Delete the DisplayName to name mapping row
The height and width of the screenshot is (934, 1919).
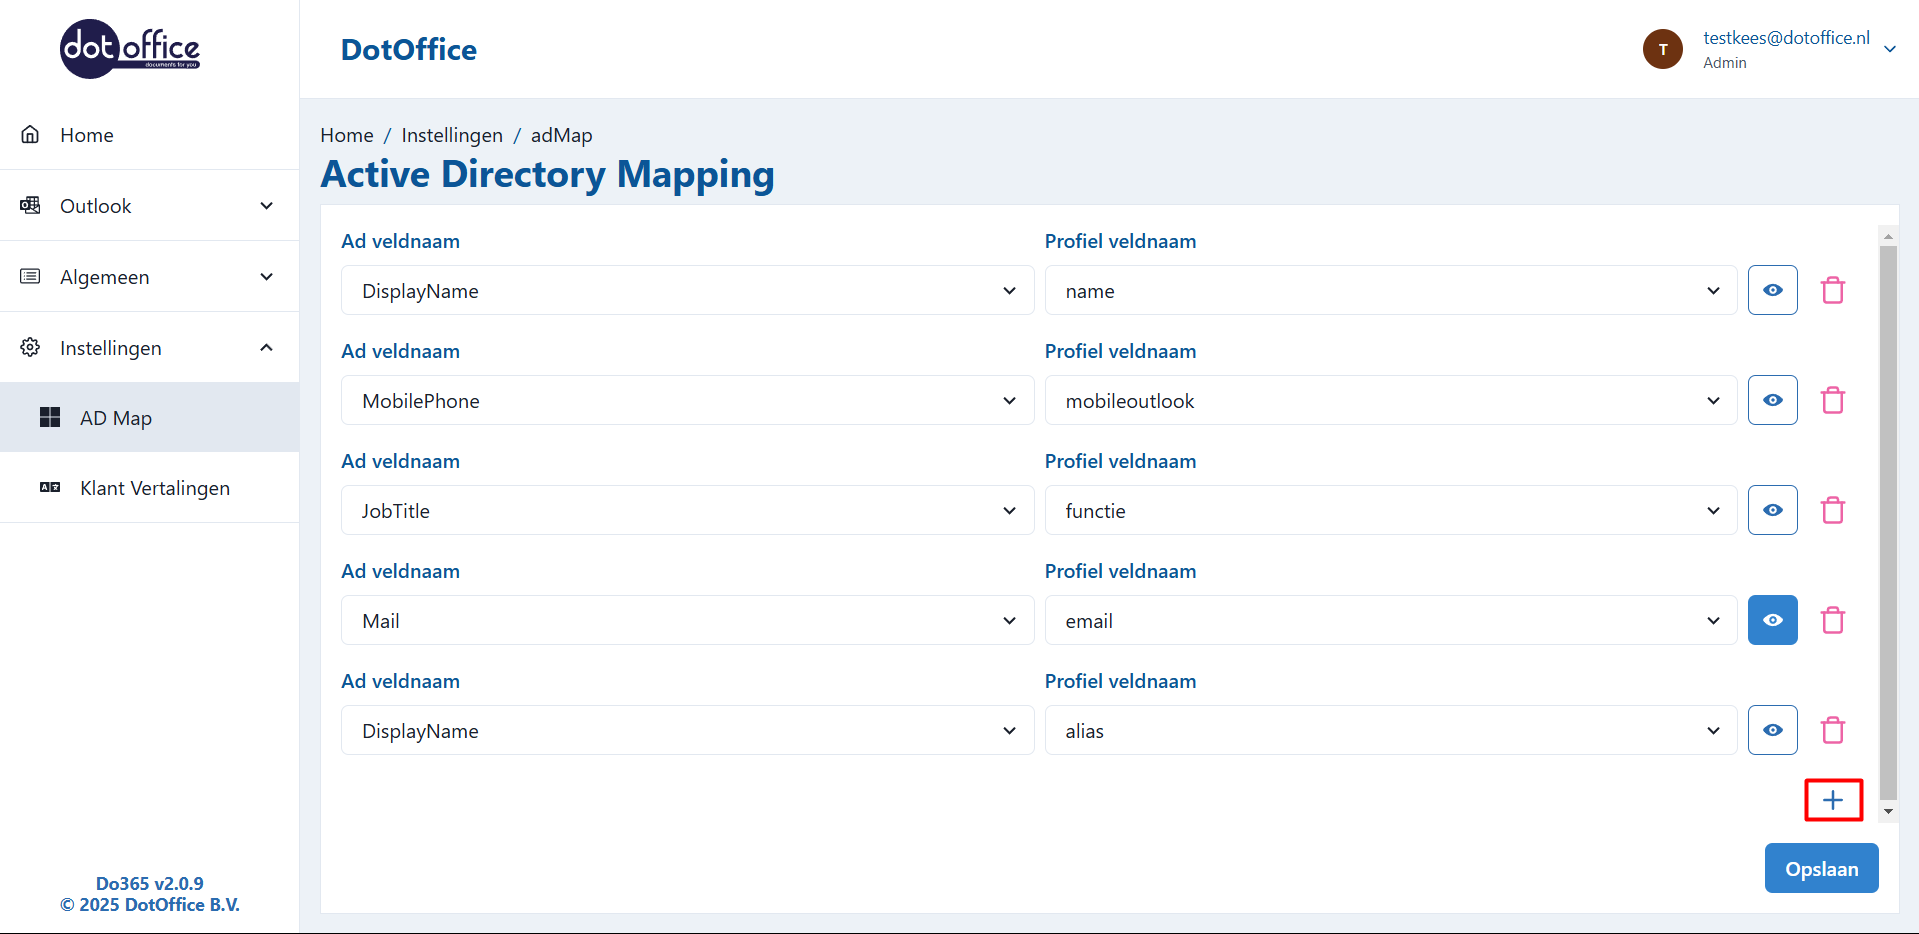click(1832, 291)
